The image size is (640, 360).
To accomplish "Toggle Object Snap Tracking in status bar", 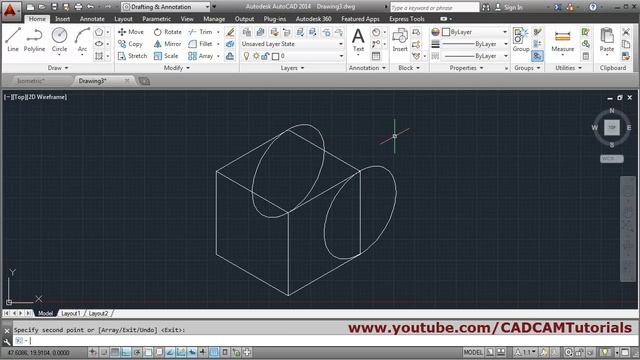I will pos(170,352).
